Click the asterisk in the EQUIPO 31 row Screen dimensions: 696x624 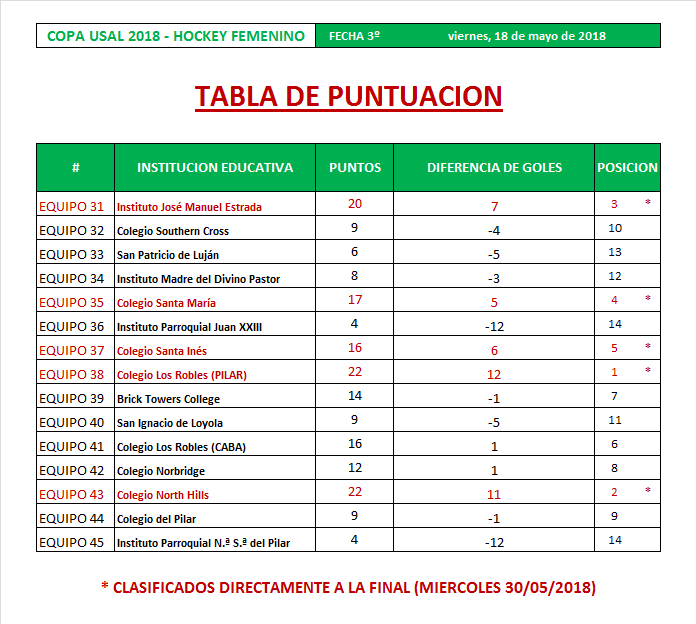(648, 202)
